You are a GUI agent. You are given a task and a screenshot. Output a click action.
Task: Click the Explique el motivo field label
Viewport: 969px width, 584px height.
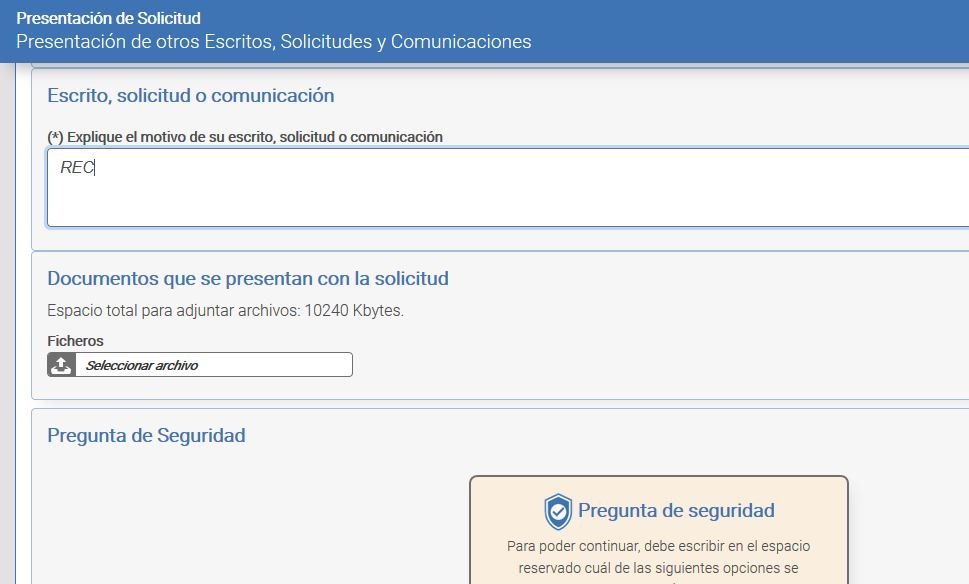(245, 137)
